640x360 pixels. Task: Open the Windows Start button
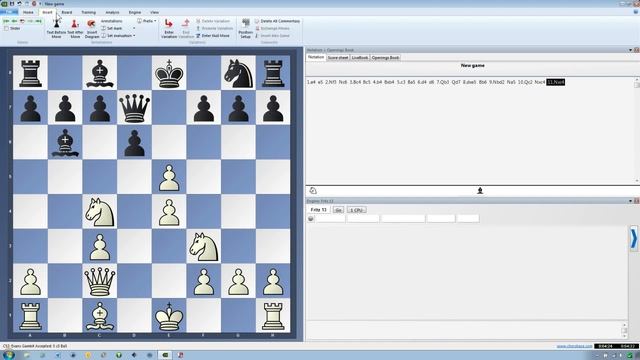point(8,355)
